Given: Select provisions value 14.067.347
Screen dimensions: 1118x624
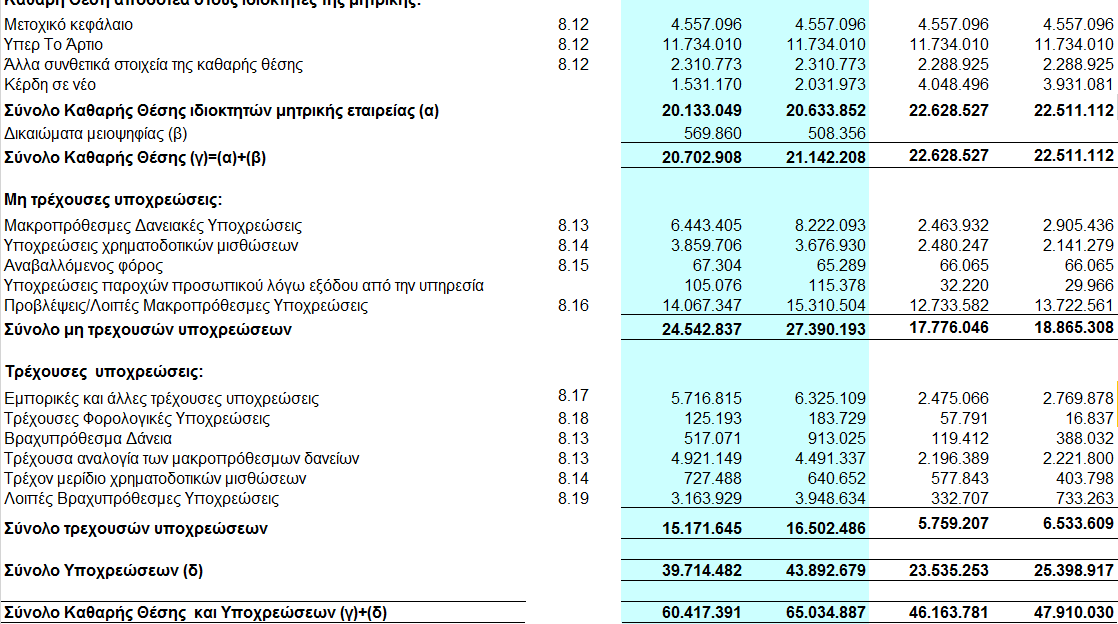Looking at the screenshot, I should pos(702,306).
